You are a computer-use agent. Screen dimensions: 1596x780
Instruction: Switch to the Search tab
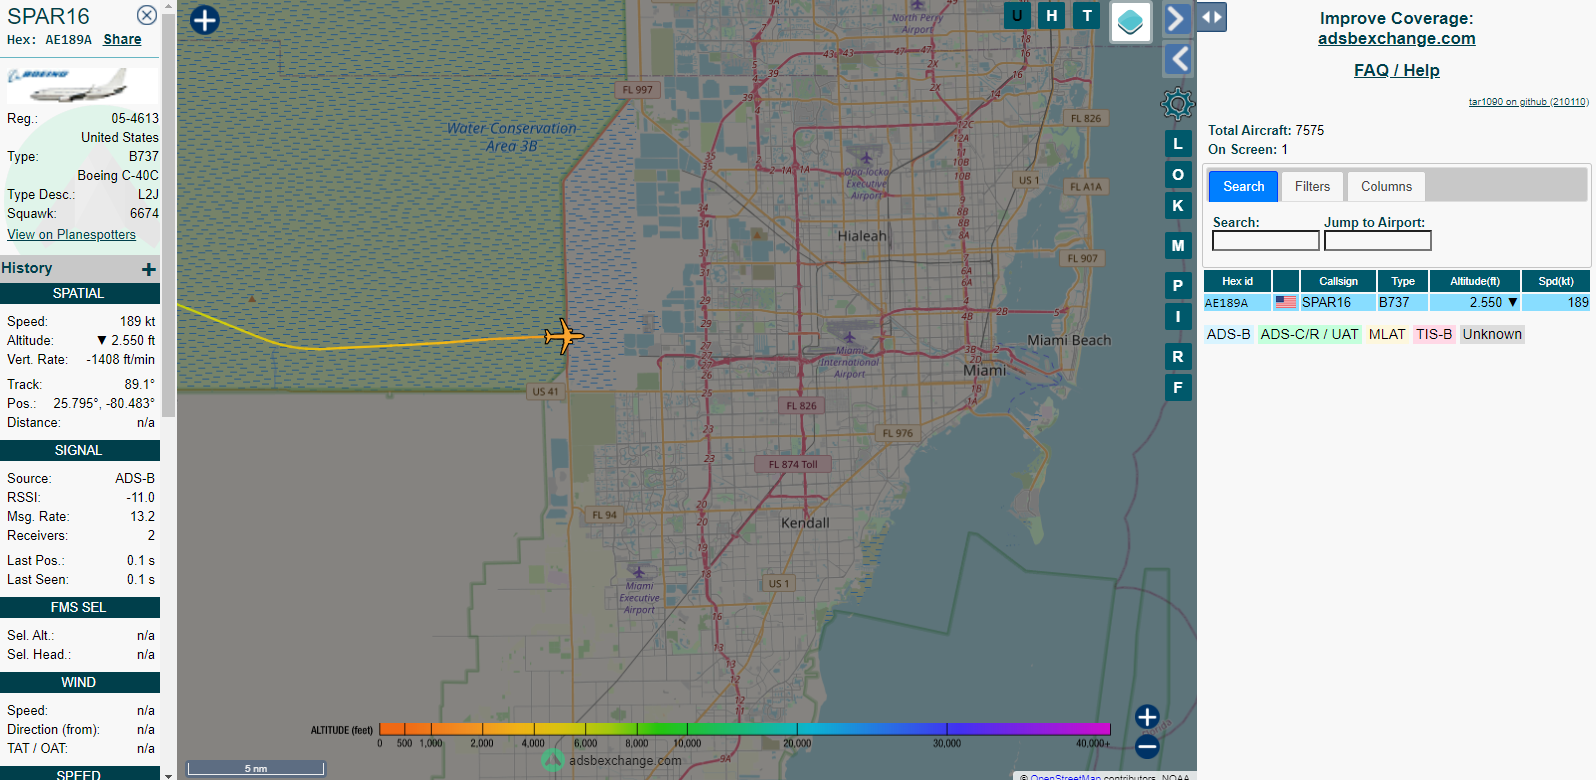(1243, 186)
